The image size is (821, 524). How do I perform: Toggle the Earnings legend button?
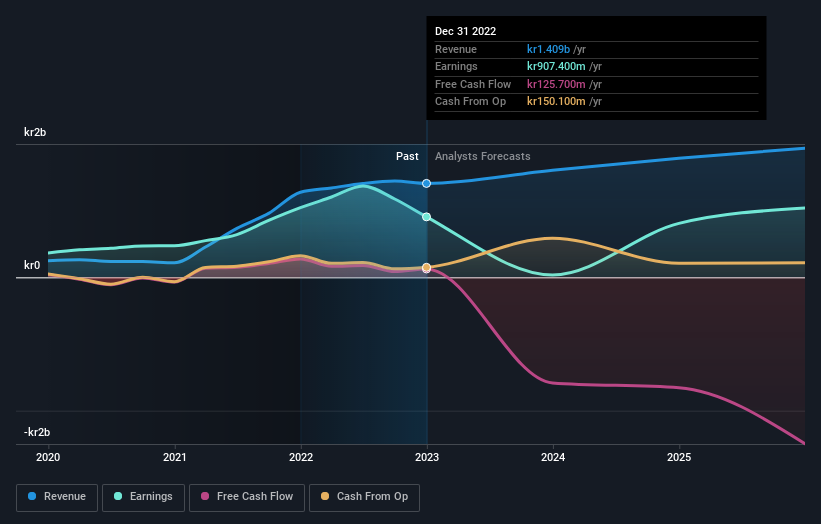143,497
